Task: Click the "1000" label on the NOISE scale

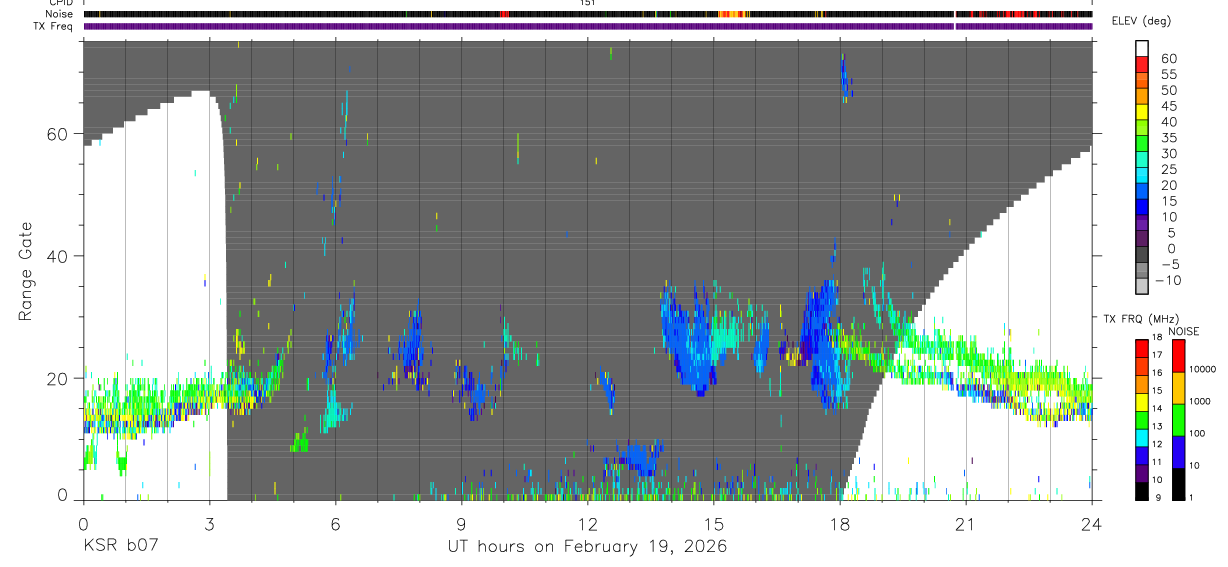Action: coord(1201,401)
